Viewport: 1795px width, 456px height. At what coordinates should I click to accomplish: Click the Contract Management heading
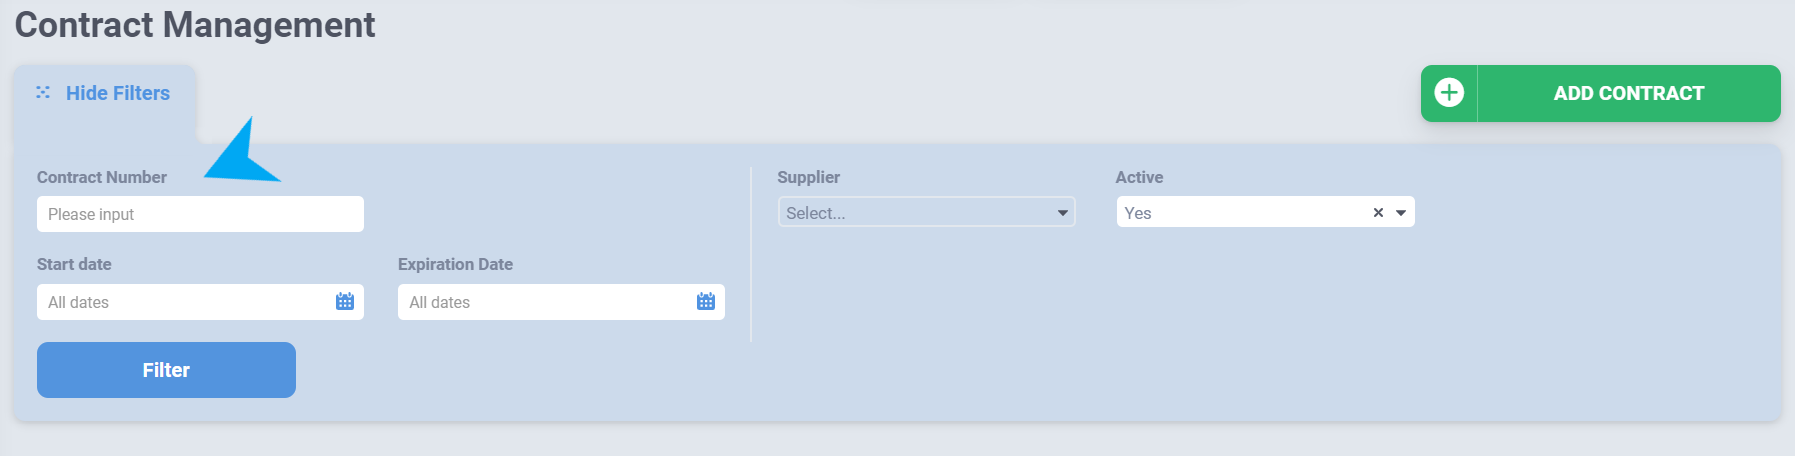pyautogui.click(x=195, y=25)
